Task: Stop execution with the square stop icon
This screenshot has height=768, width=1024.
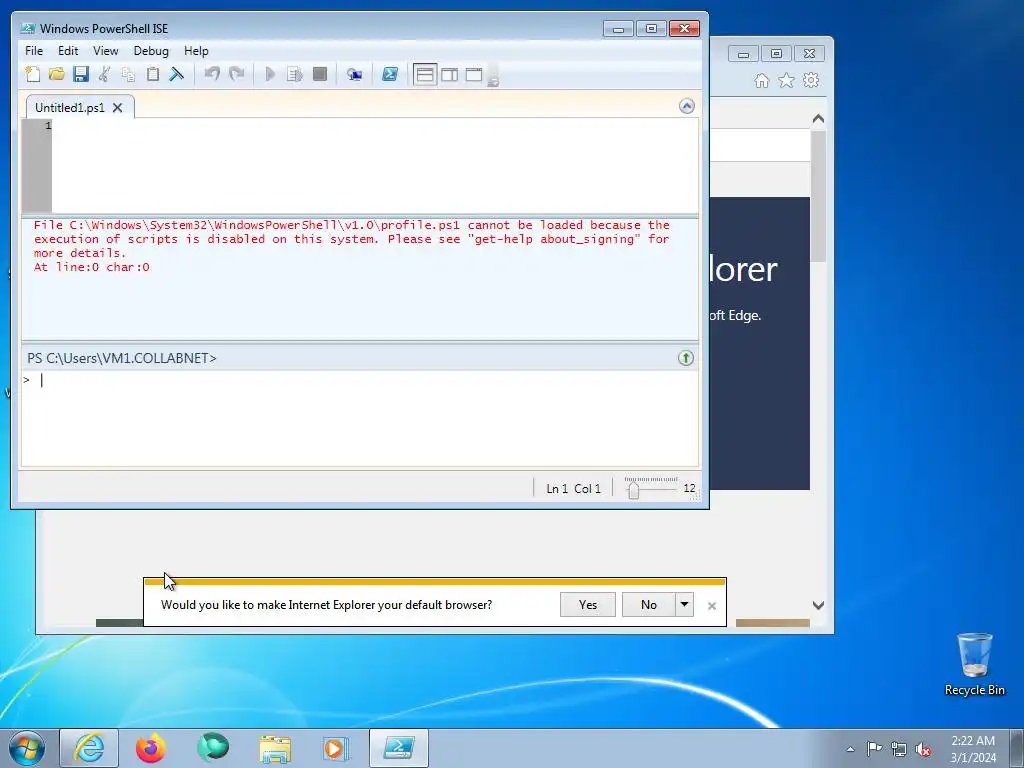Action: coord(319,74)
